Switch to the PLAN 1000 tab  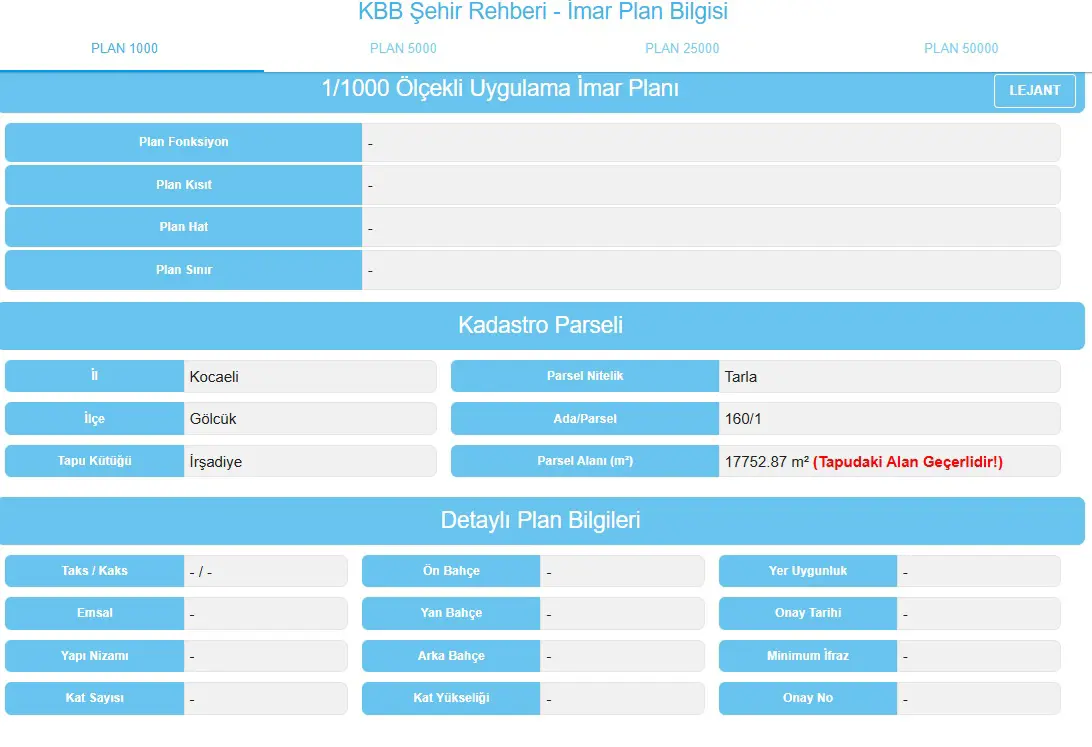click(x=125, y=48)
